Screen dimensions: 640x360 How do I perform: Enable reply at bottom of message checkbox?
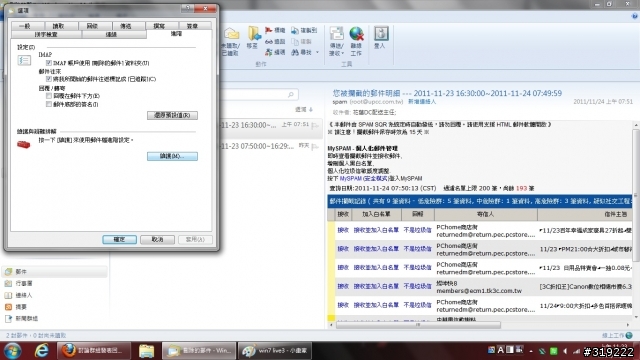click(49, 96)
